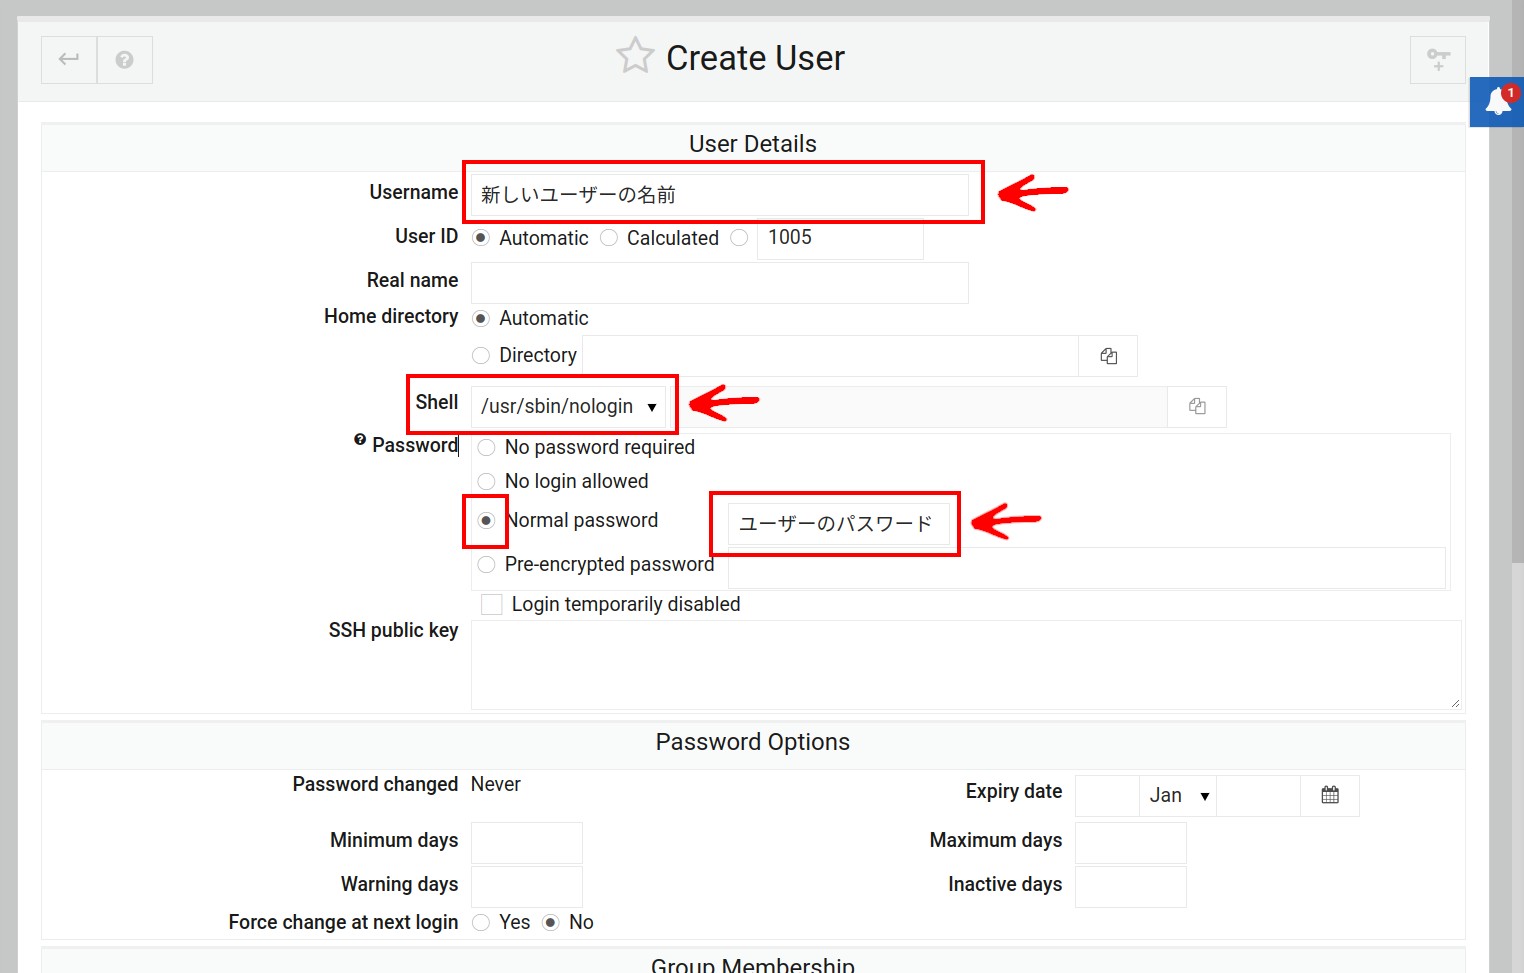Select Yes for Force change at next login
The width and height of the screenshot is (1524, 973).
tap(481, 922)
